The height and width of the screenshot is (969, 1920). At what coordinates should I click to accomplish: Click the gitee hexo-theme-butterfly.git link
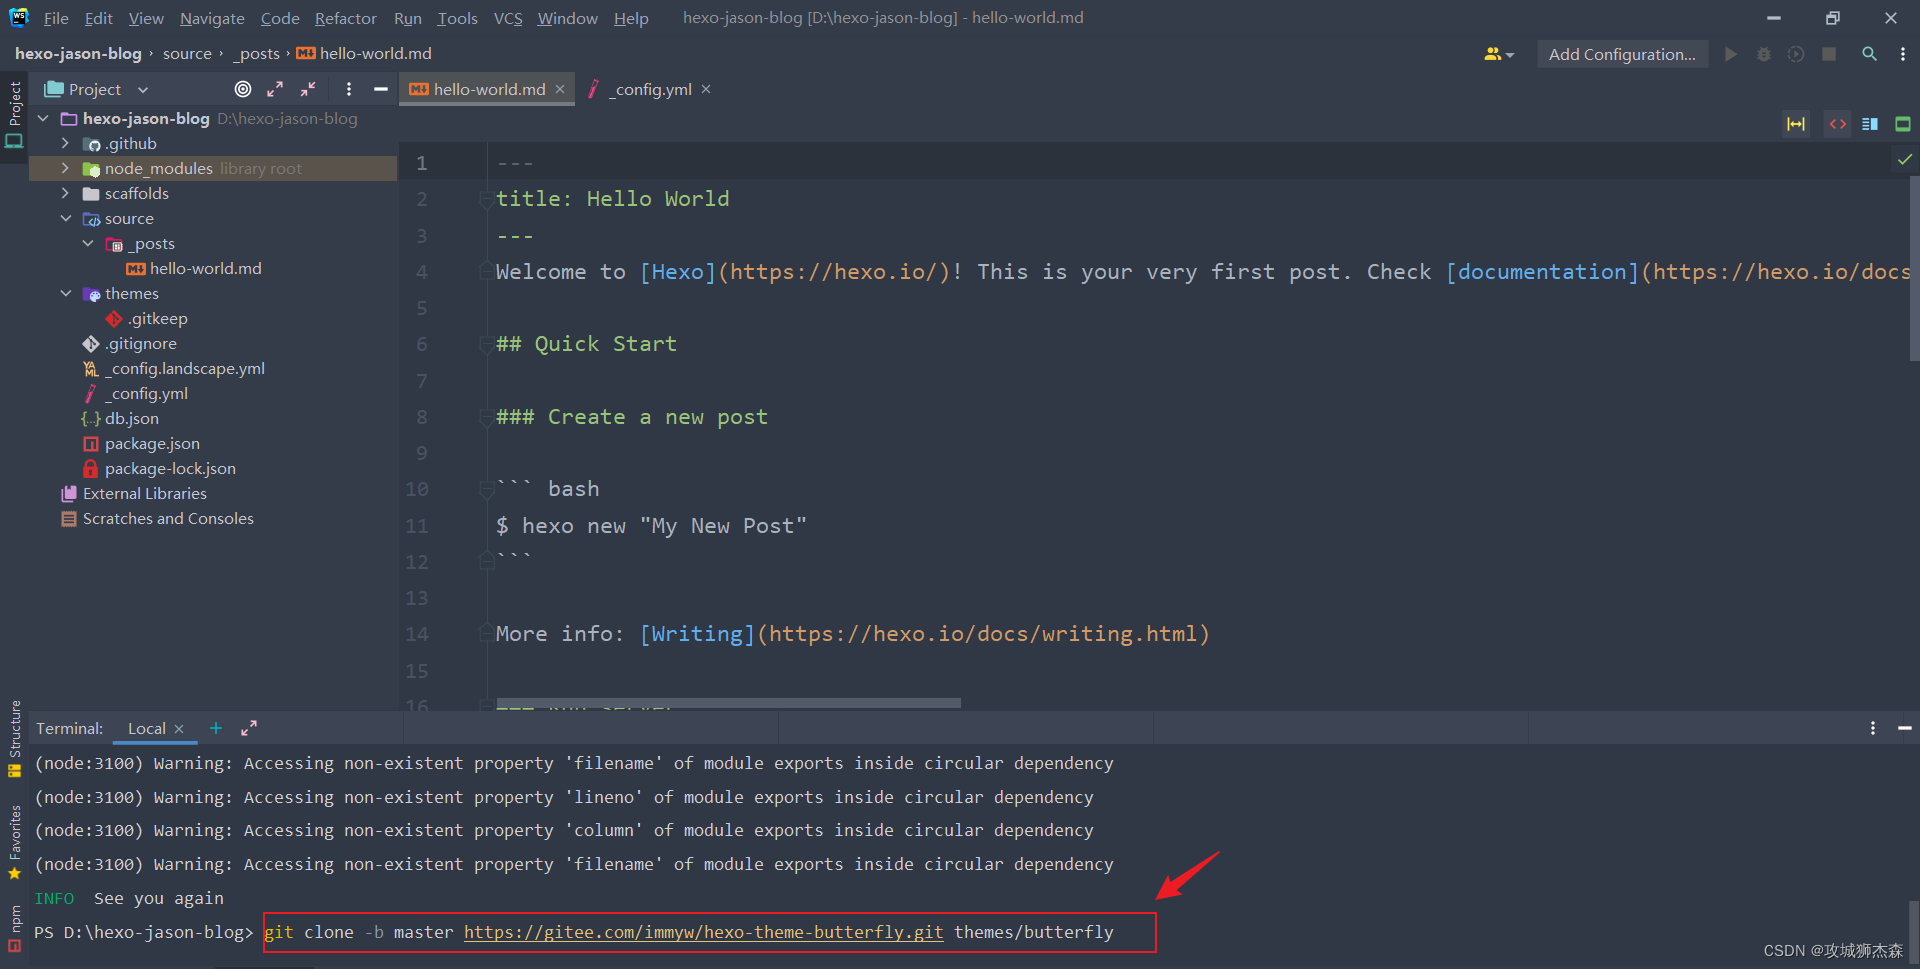(703, 932)
